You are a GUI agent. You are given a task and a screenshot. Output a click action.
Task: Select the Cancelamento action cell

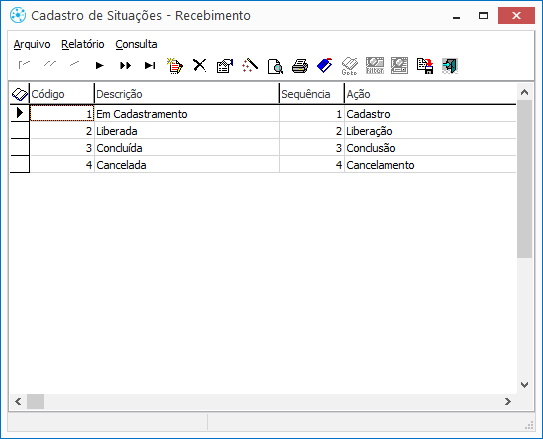[x=430, y=165]
